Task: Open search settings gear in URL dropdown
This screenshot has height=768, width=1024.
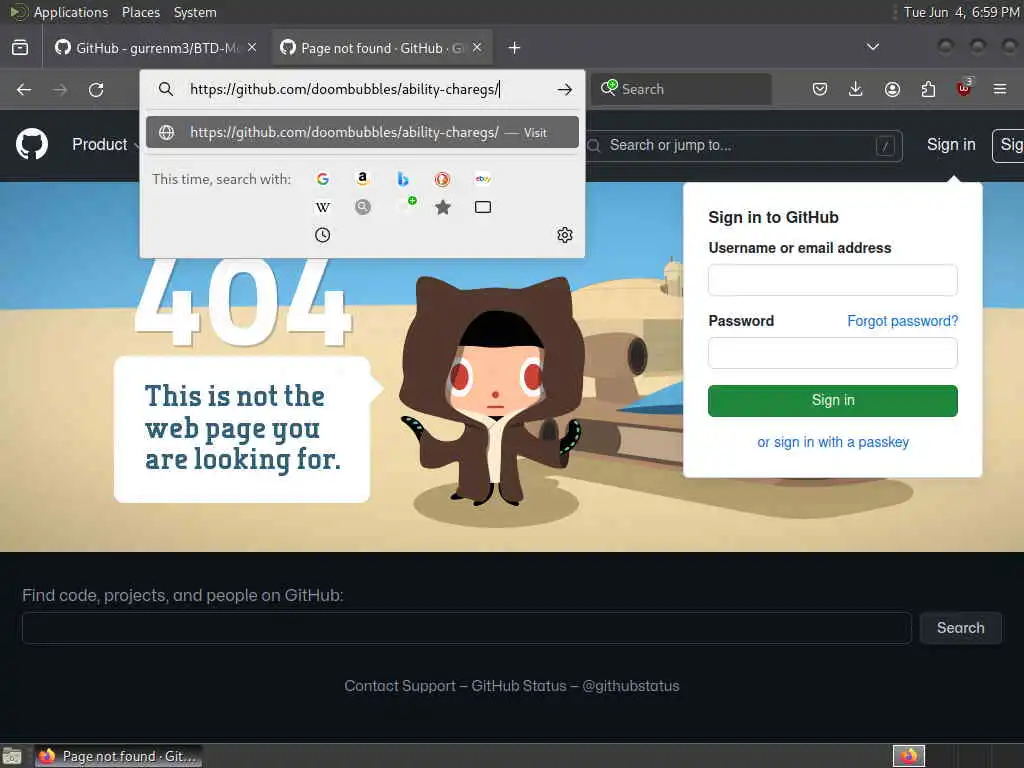Action: coord(565,235)
